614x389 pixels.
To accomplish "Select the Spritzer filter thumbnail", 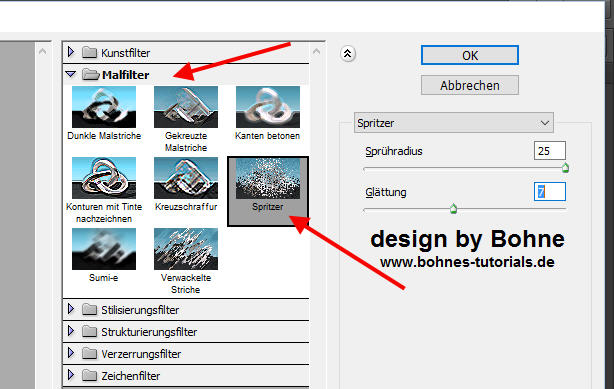I will 268,178.
